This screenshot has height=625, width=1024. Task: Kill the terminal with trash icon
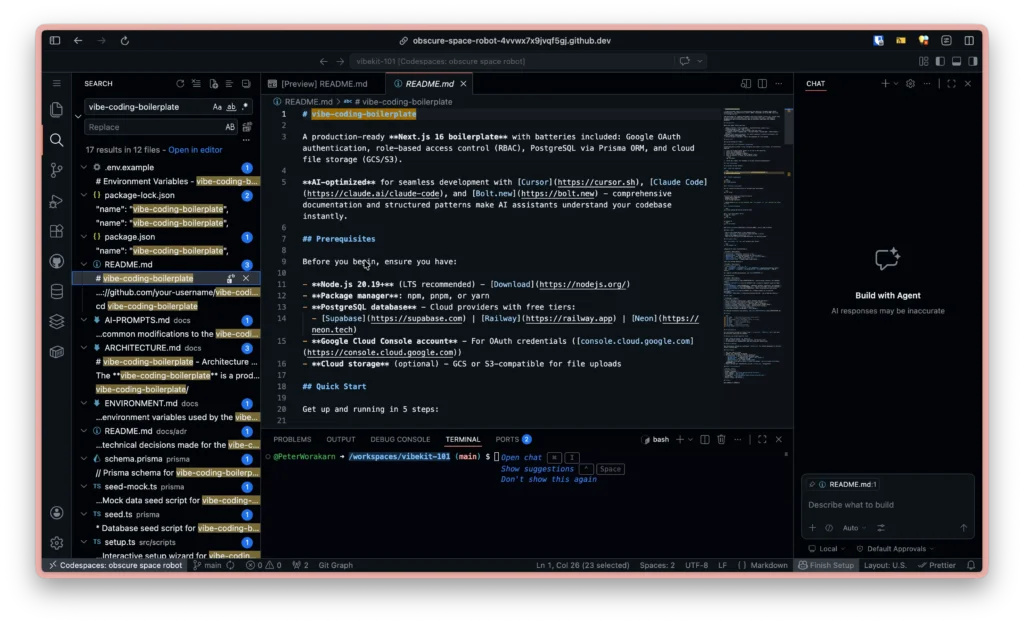point(721,440)
